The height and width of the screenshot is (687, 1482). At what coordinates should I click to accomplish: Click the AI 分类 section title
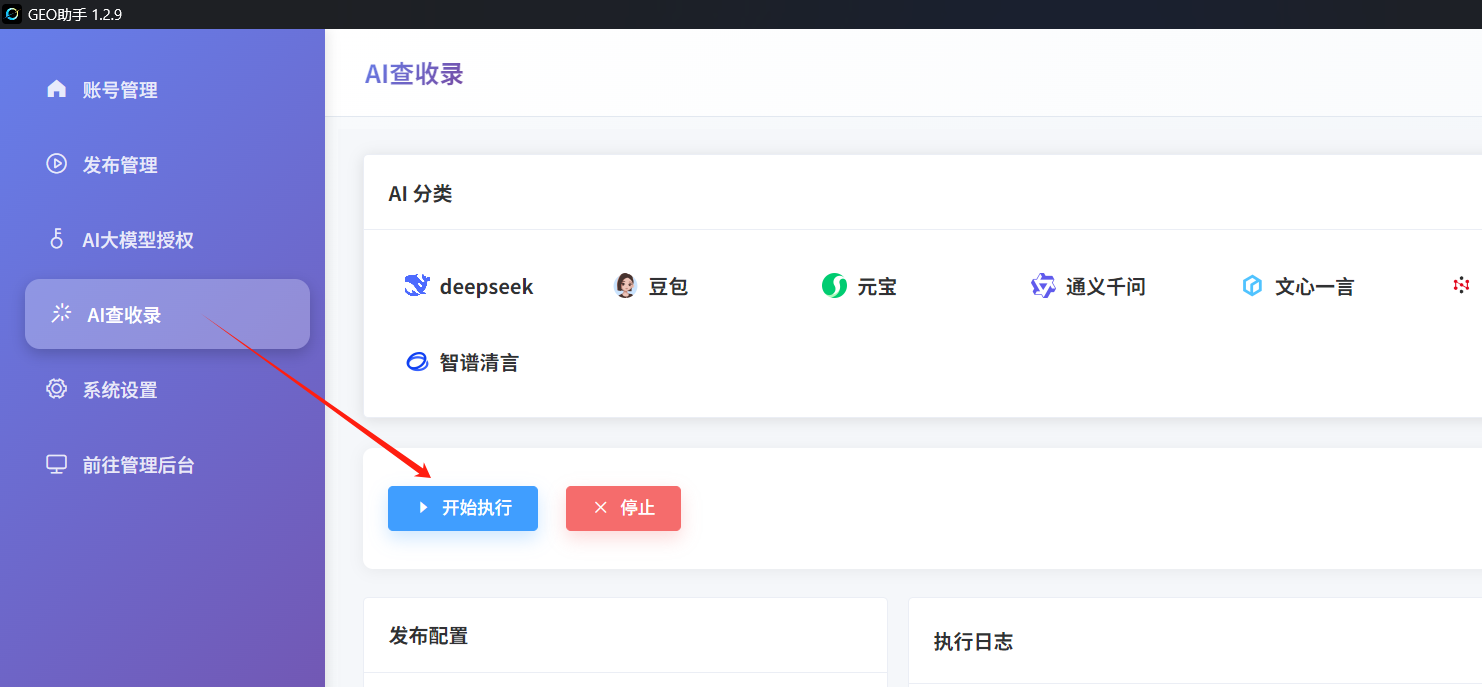pyautogui.click(x=420, y=193)
